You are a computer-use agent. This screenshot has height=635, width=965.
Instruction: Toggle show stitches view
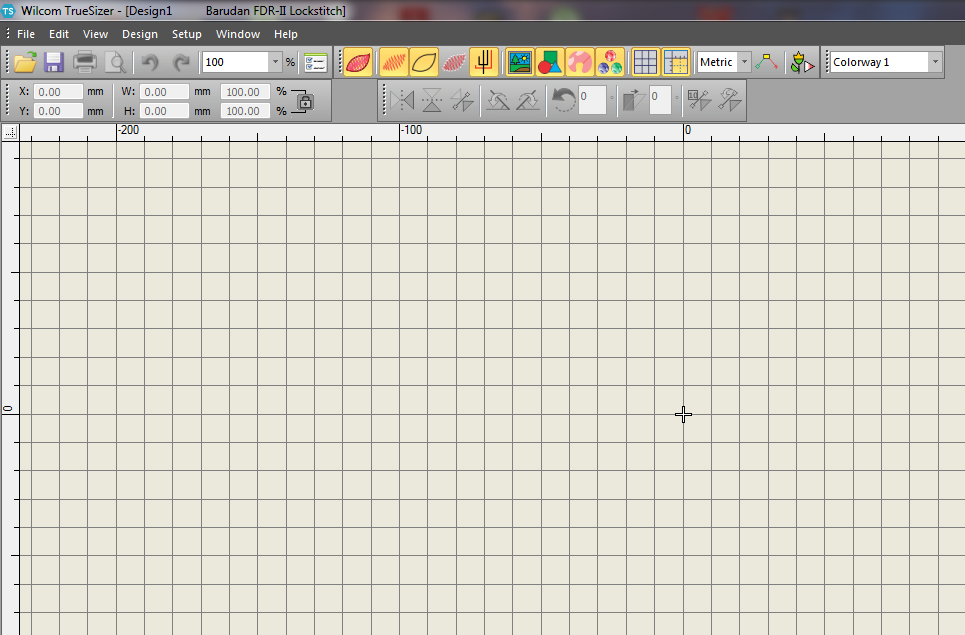394,62
